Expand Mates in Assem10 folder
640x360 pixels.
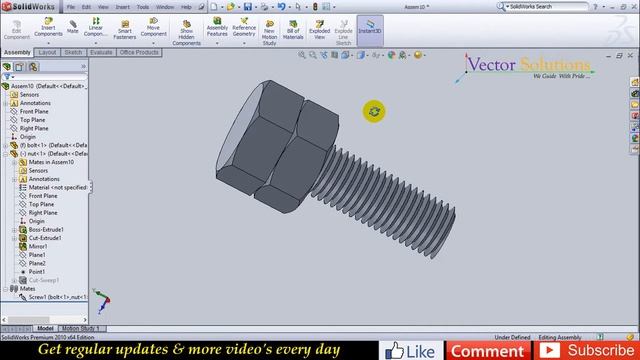tap(14, 162)
